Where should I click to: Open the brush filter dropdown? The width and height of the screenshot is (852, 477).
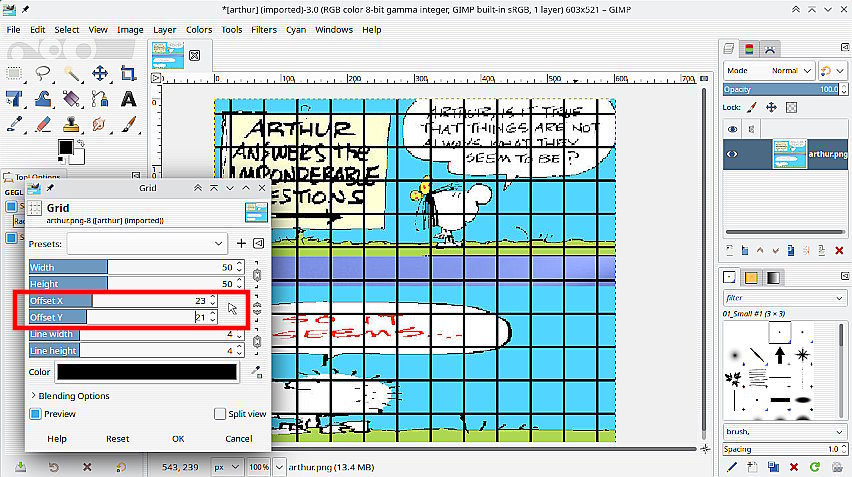784,298
